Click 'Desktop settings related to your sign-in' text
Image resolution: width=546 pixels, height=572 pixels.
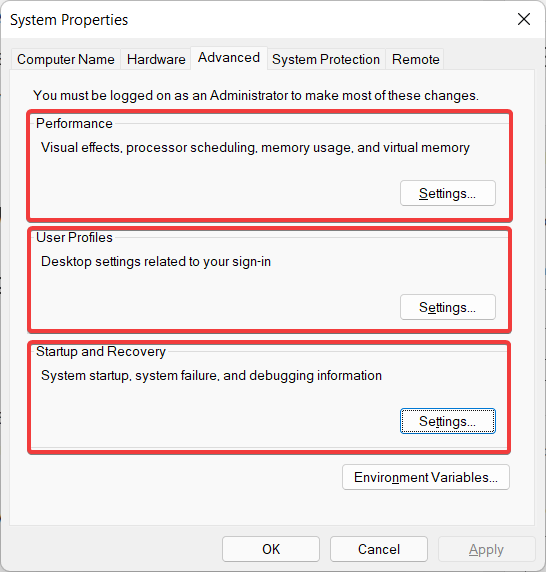[156, 262]
